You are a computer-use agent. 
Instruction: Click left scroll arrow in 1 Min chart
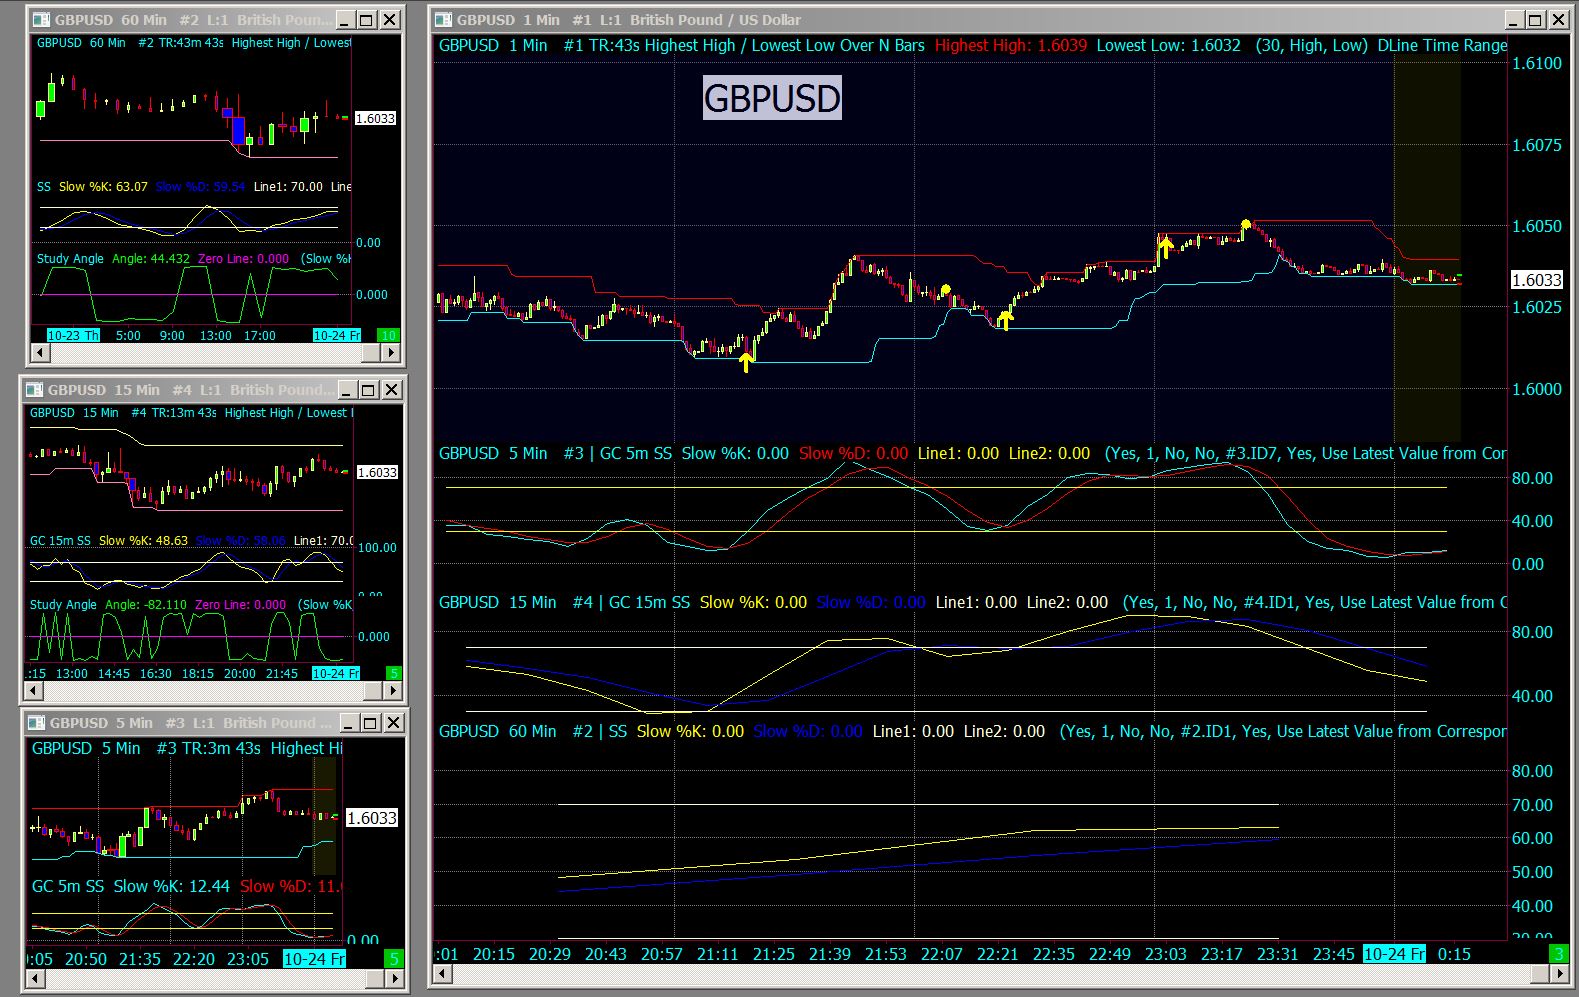(442, 974)
